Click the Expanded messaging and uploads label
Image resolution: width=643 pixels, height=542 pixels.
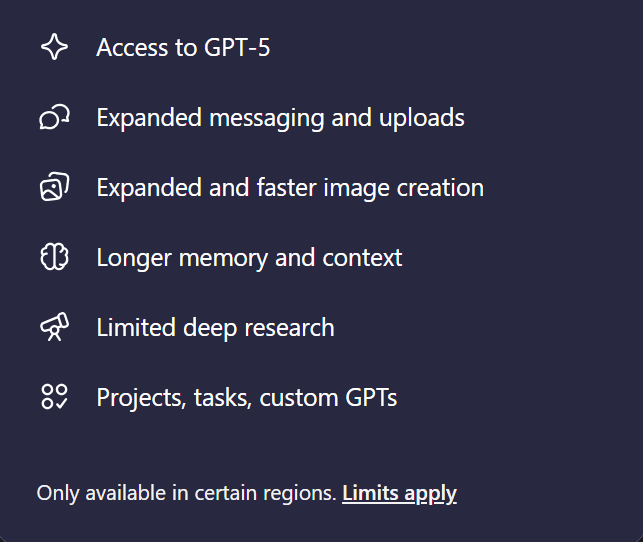[280, 117]
